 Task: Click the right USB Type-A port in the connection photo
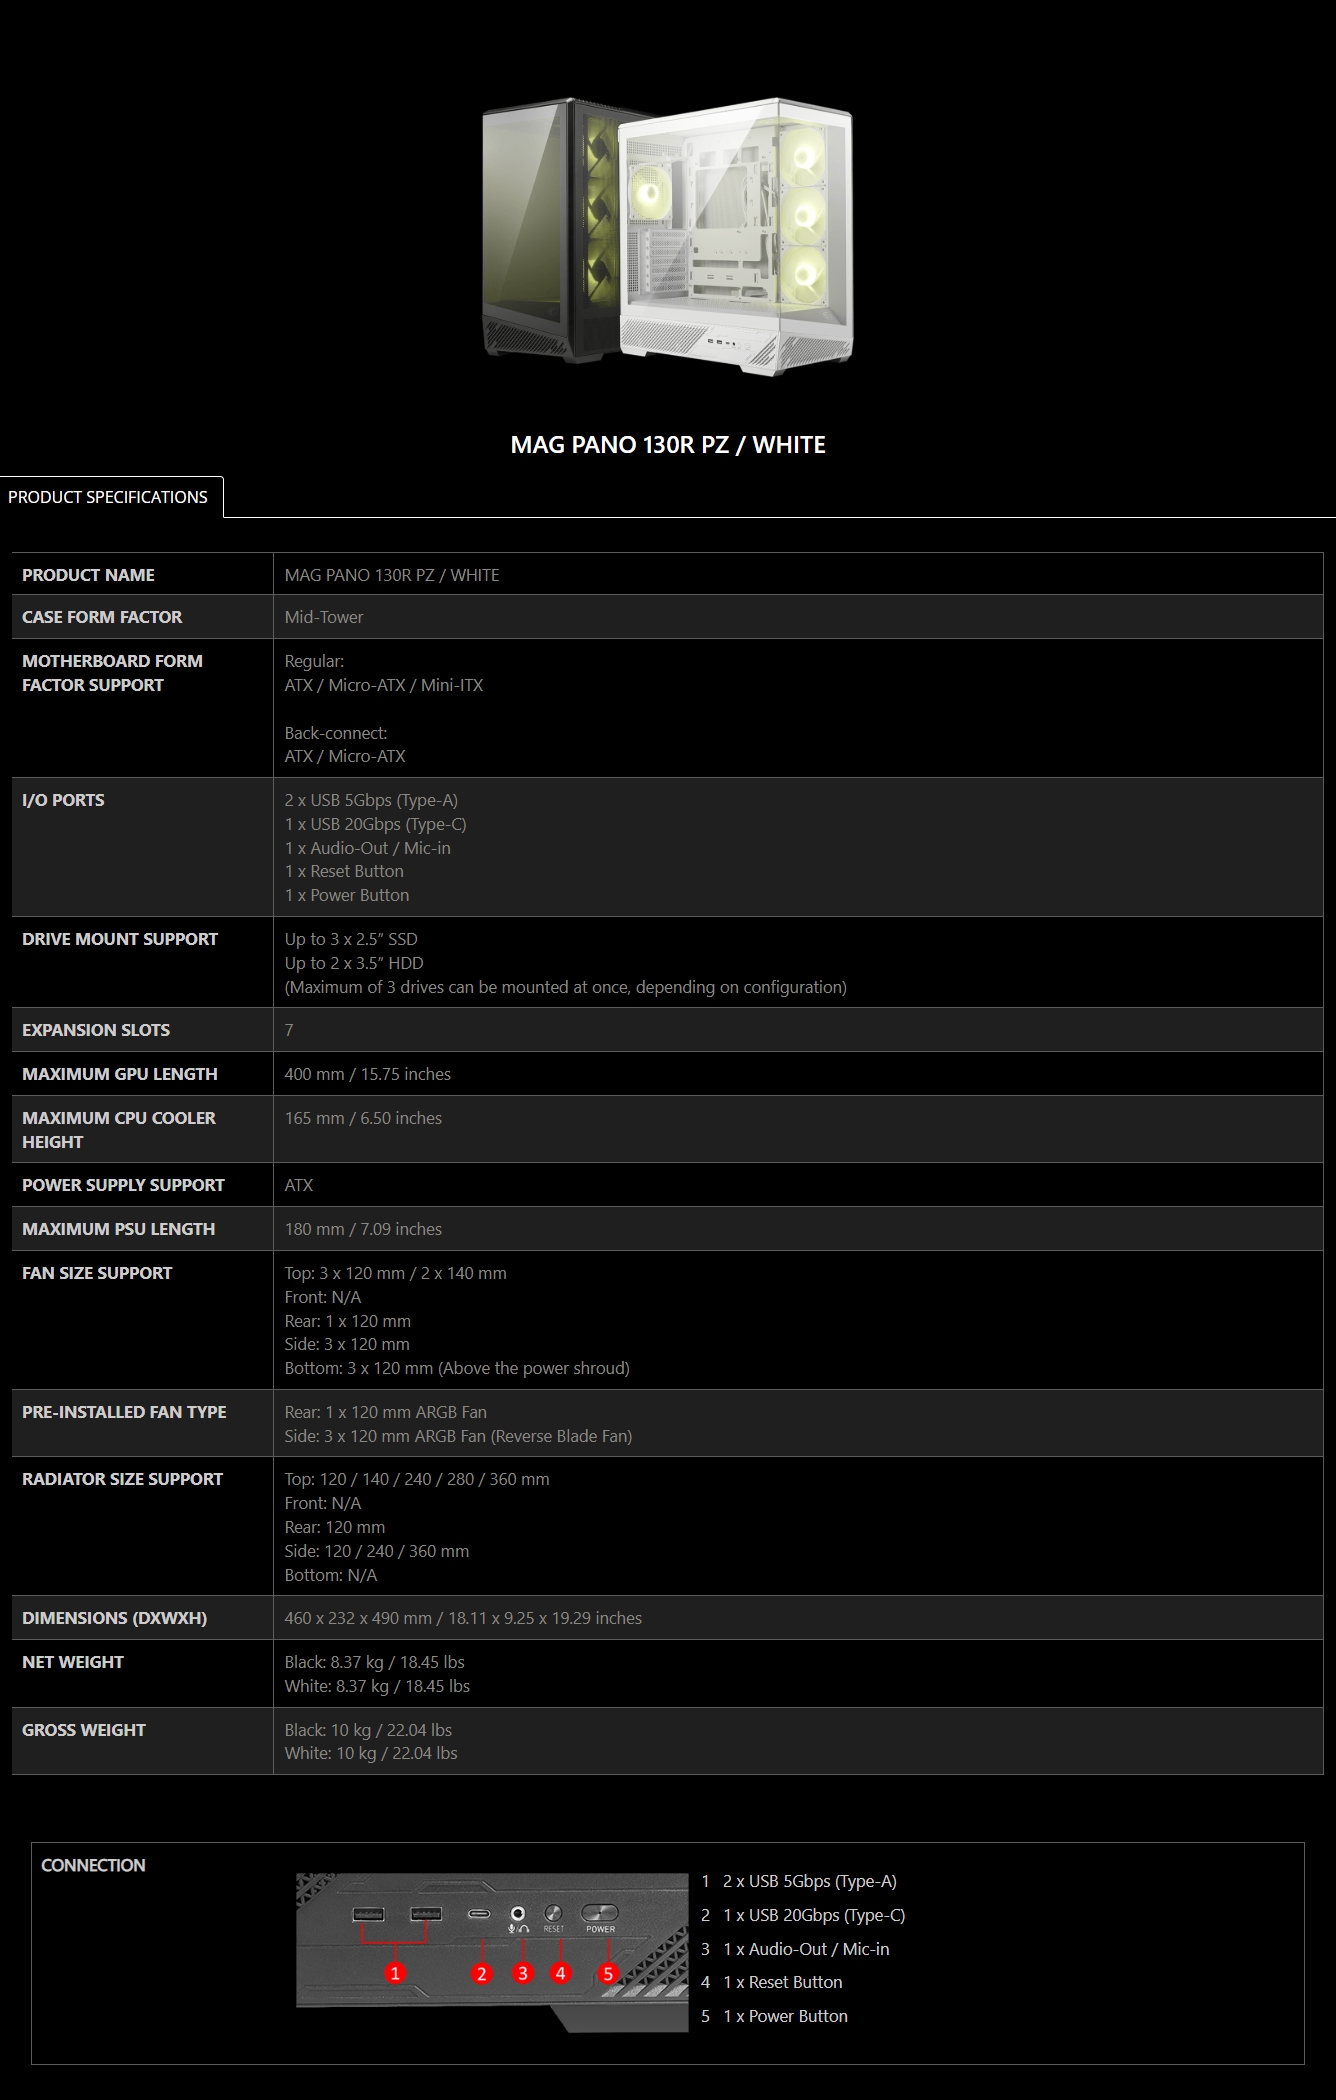[x=426, y=1914]
